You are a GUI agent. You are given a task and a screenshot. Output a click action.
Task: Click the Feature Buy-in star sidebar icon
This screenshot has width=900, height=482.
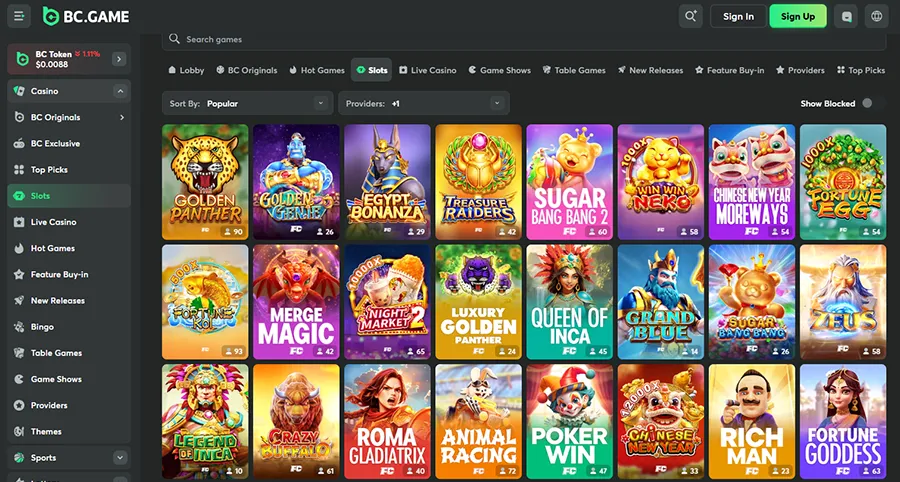click(x=20, y=274)
